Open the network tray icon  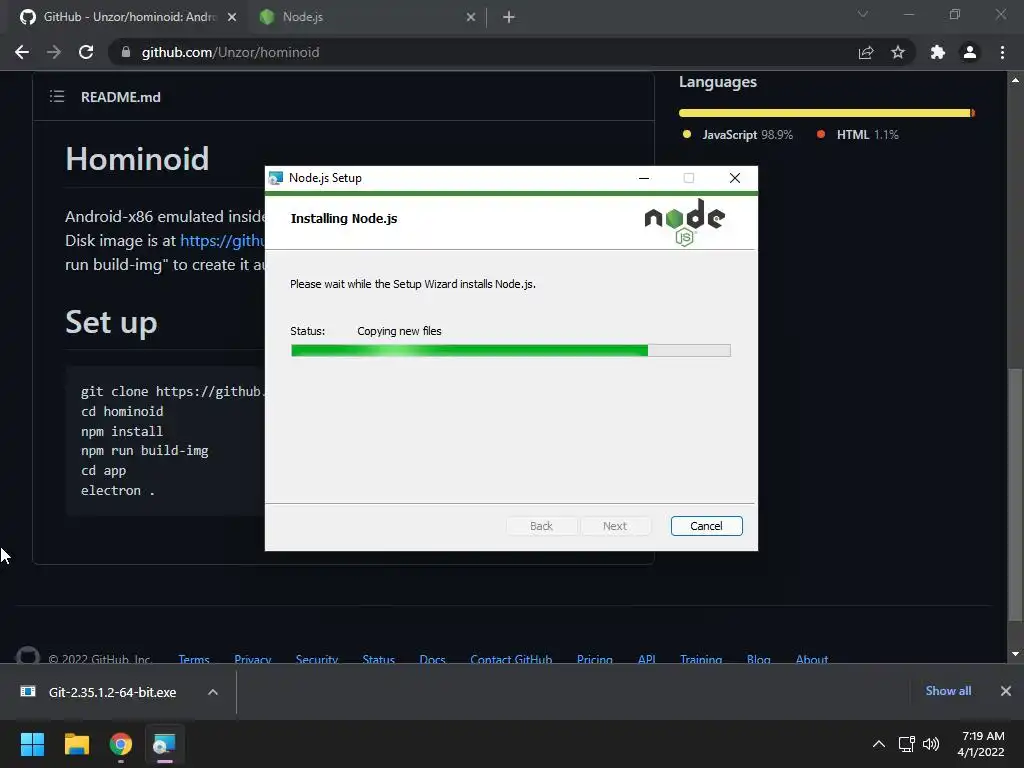point(906,744)
